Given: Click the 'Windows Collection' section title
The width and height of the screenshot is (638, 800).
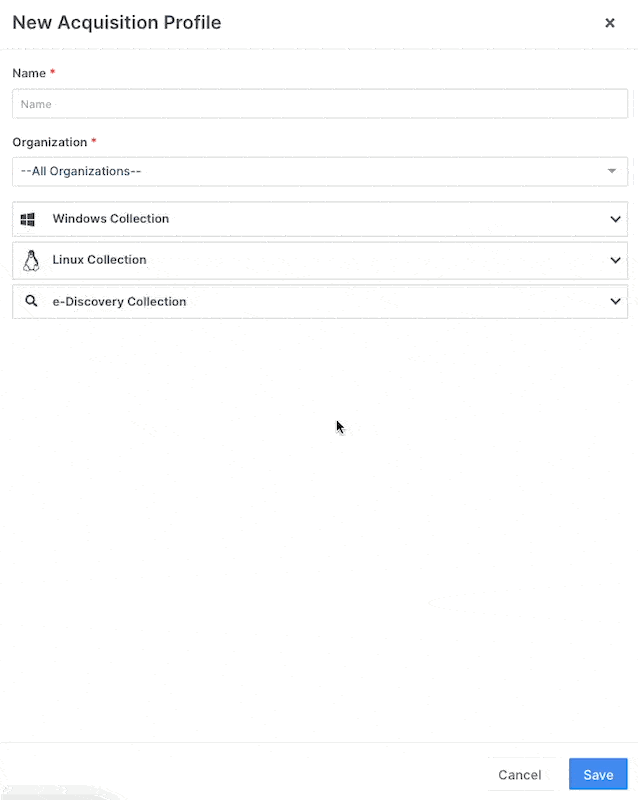Looking at the screenshot, I should click(x=111, y=219).
